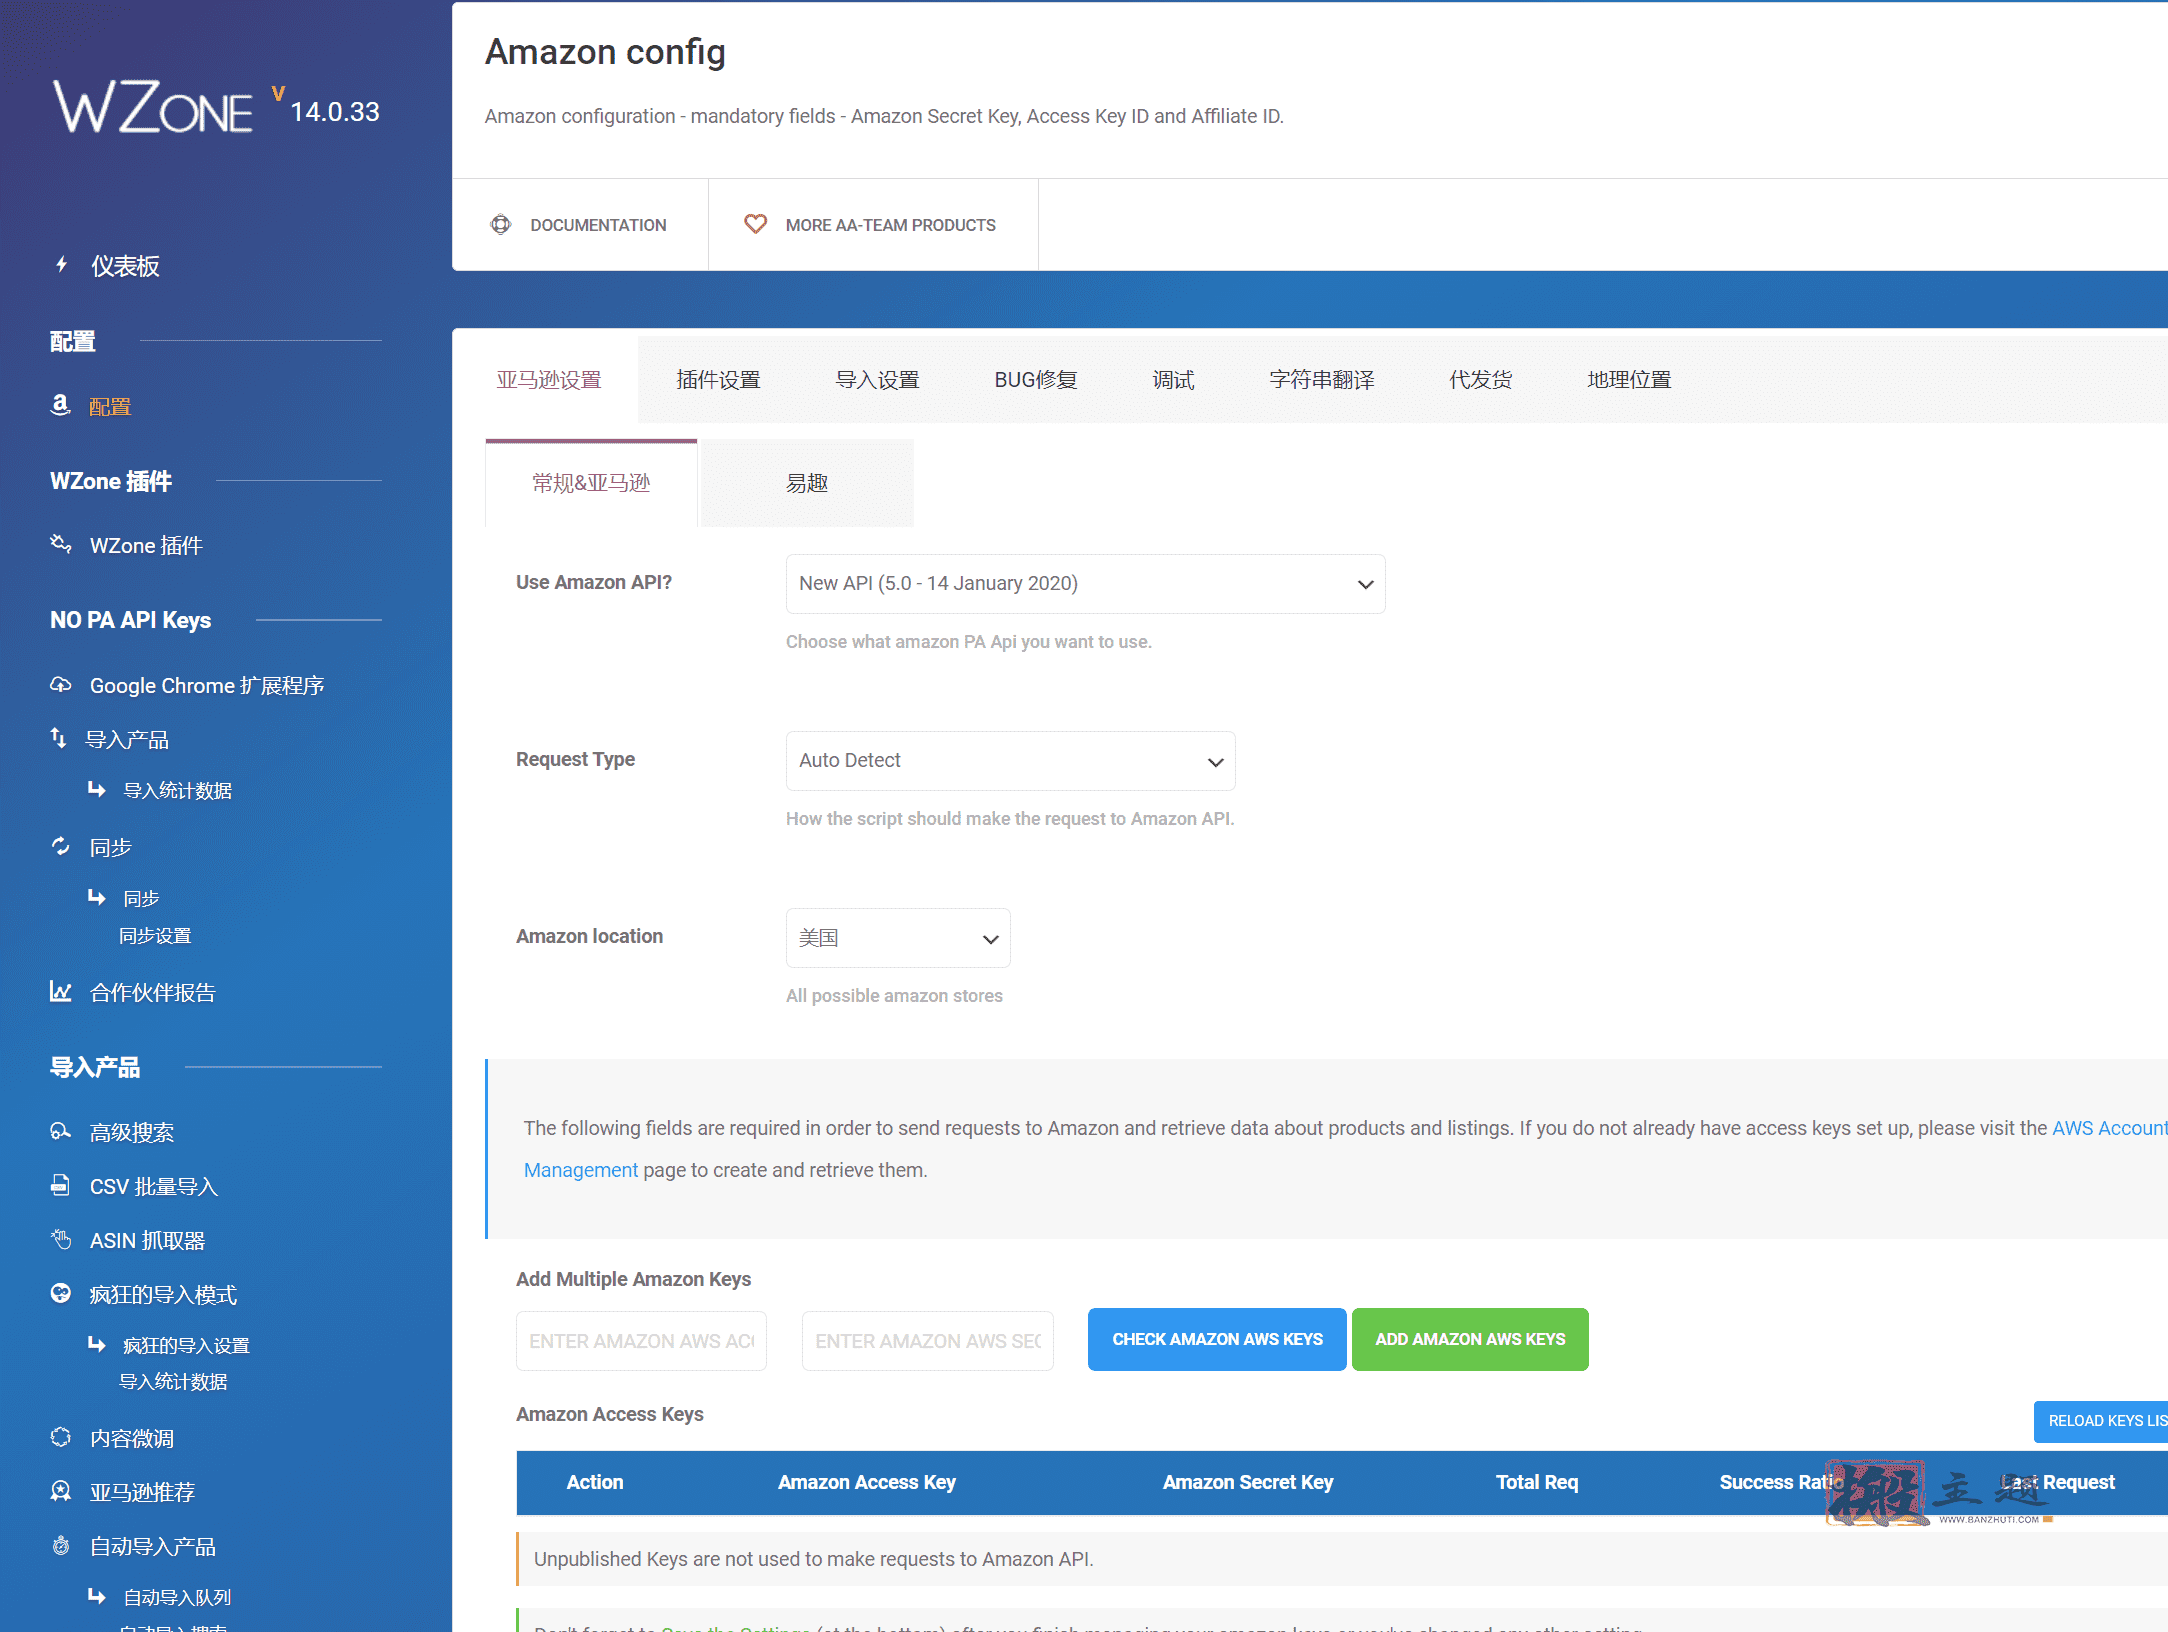Select the 常规&亚马逊 sub-tab

(x=591, y=483)
